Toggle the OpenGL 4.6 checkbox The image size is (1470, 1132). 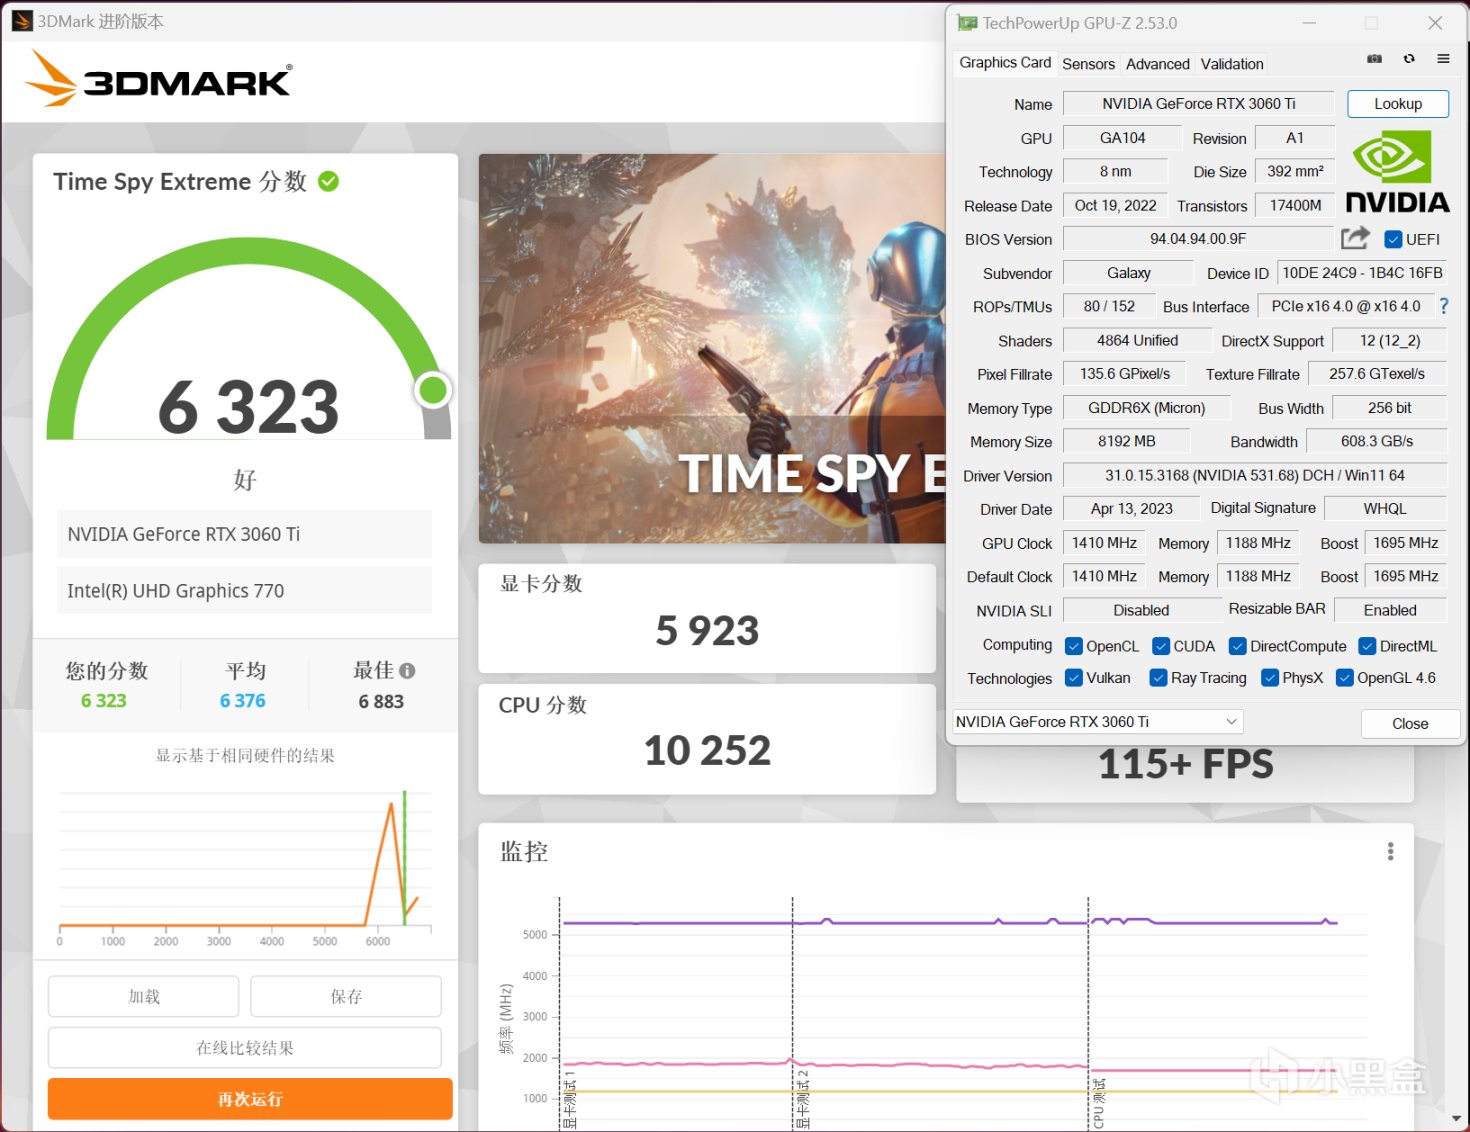click(1345, 678)
